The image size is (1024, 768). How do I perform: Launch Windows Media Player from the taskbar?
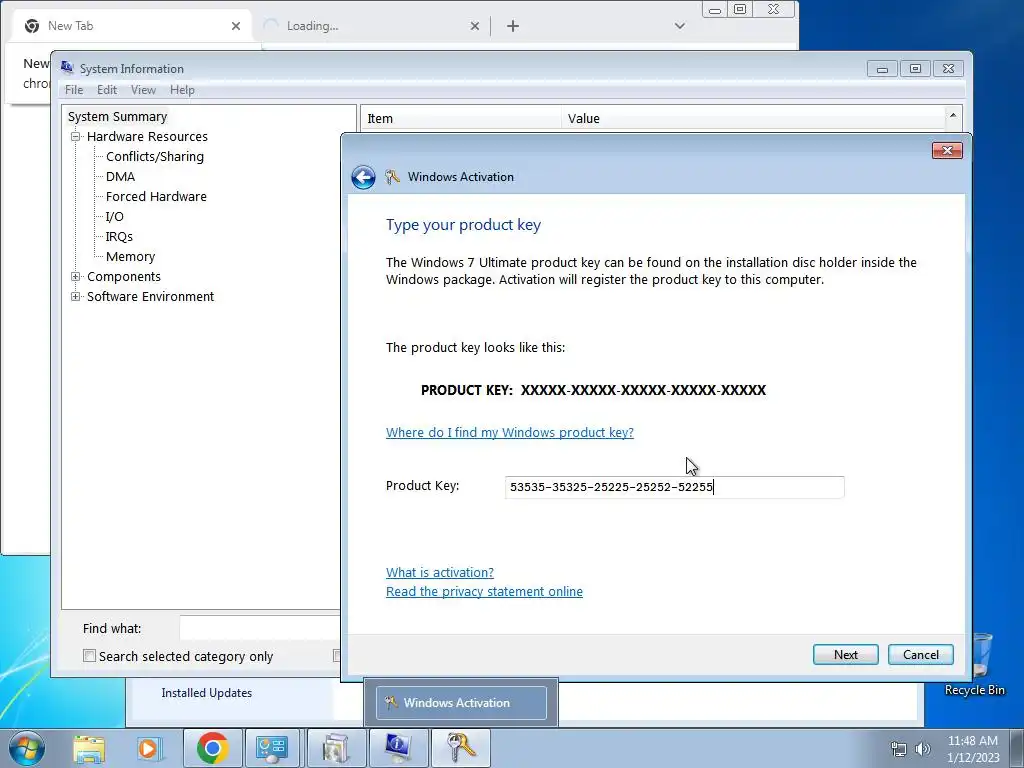click(150, 748)
